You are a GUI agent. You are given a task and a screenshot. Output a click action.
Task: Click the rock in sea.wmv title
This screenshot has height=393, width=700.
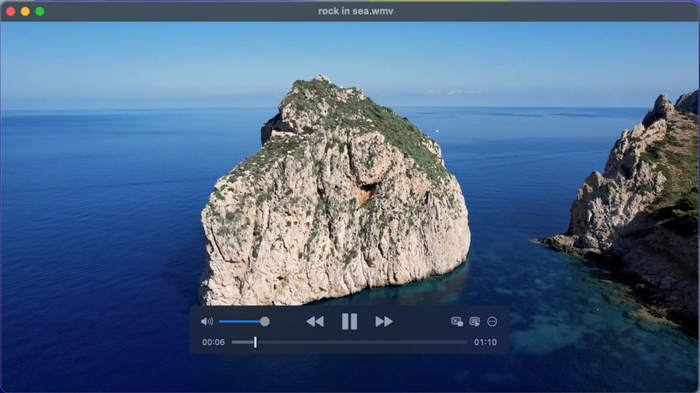point(355,11)
